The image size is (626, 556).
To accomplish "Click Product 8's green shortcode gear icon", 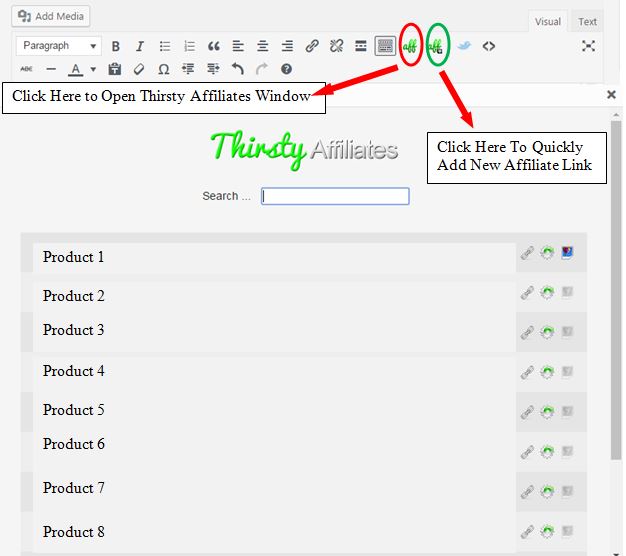I will [x=547, y=531].
